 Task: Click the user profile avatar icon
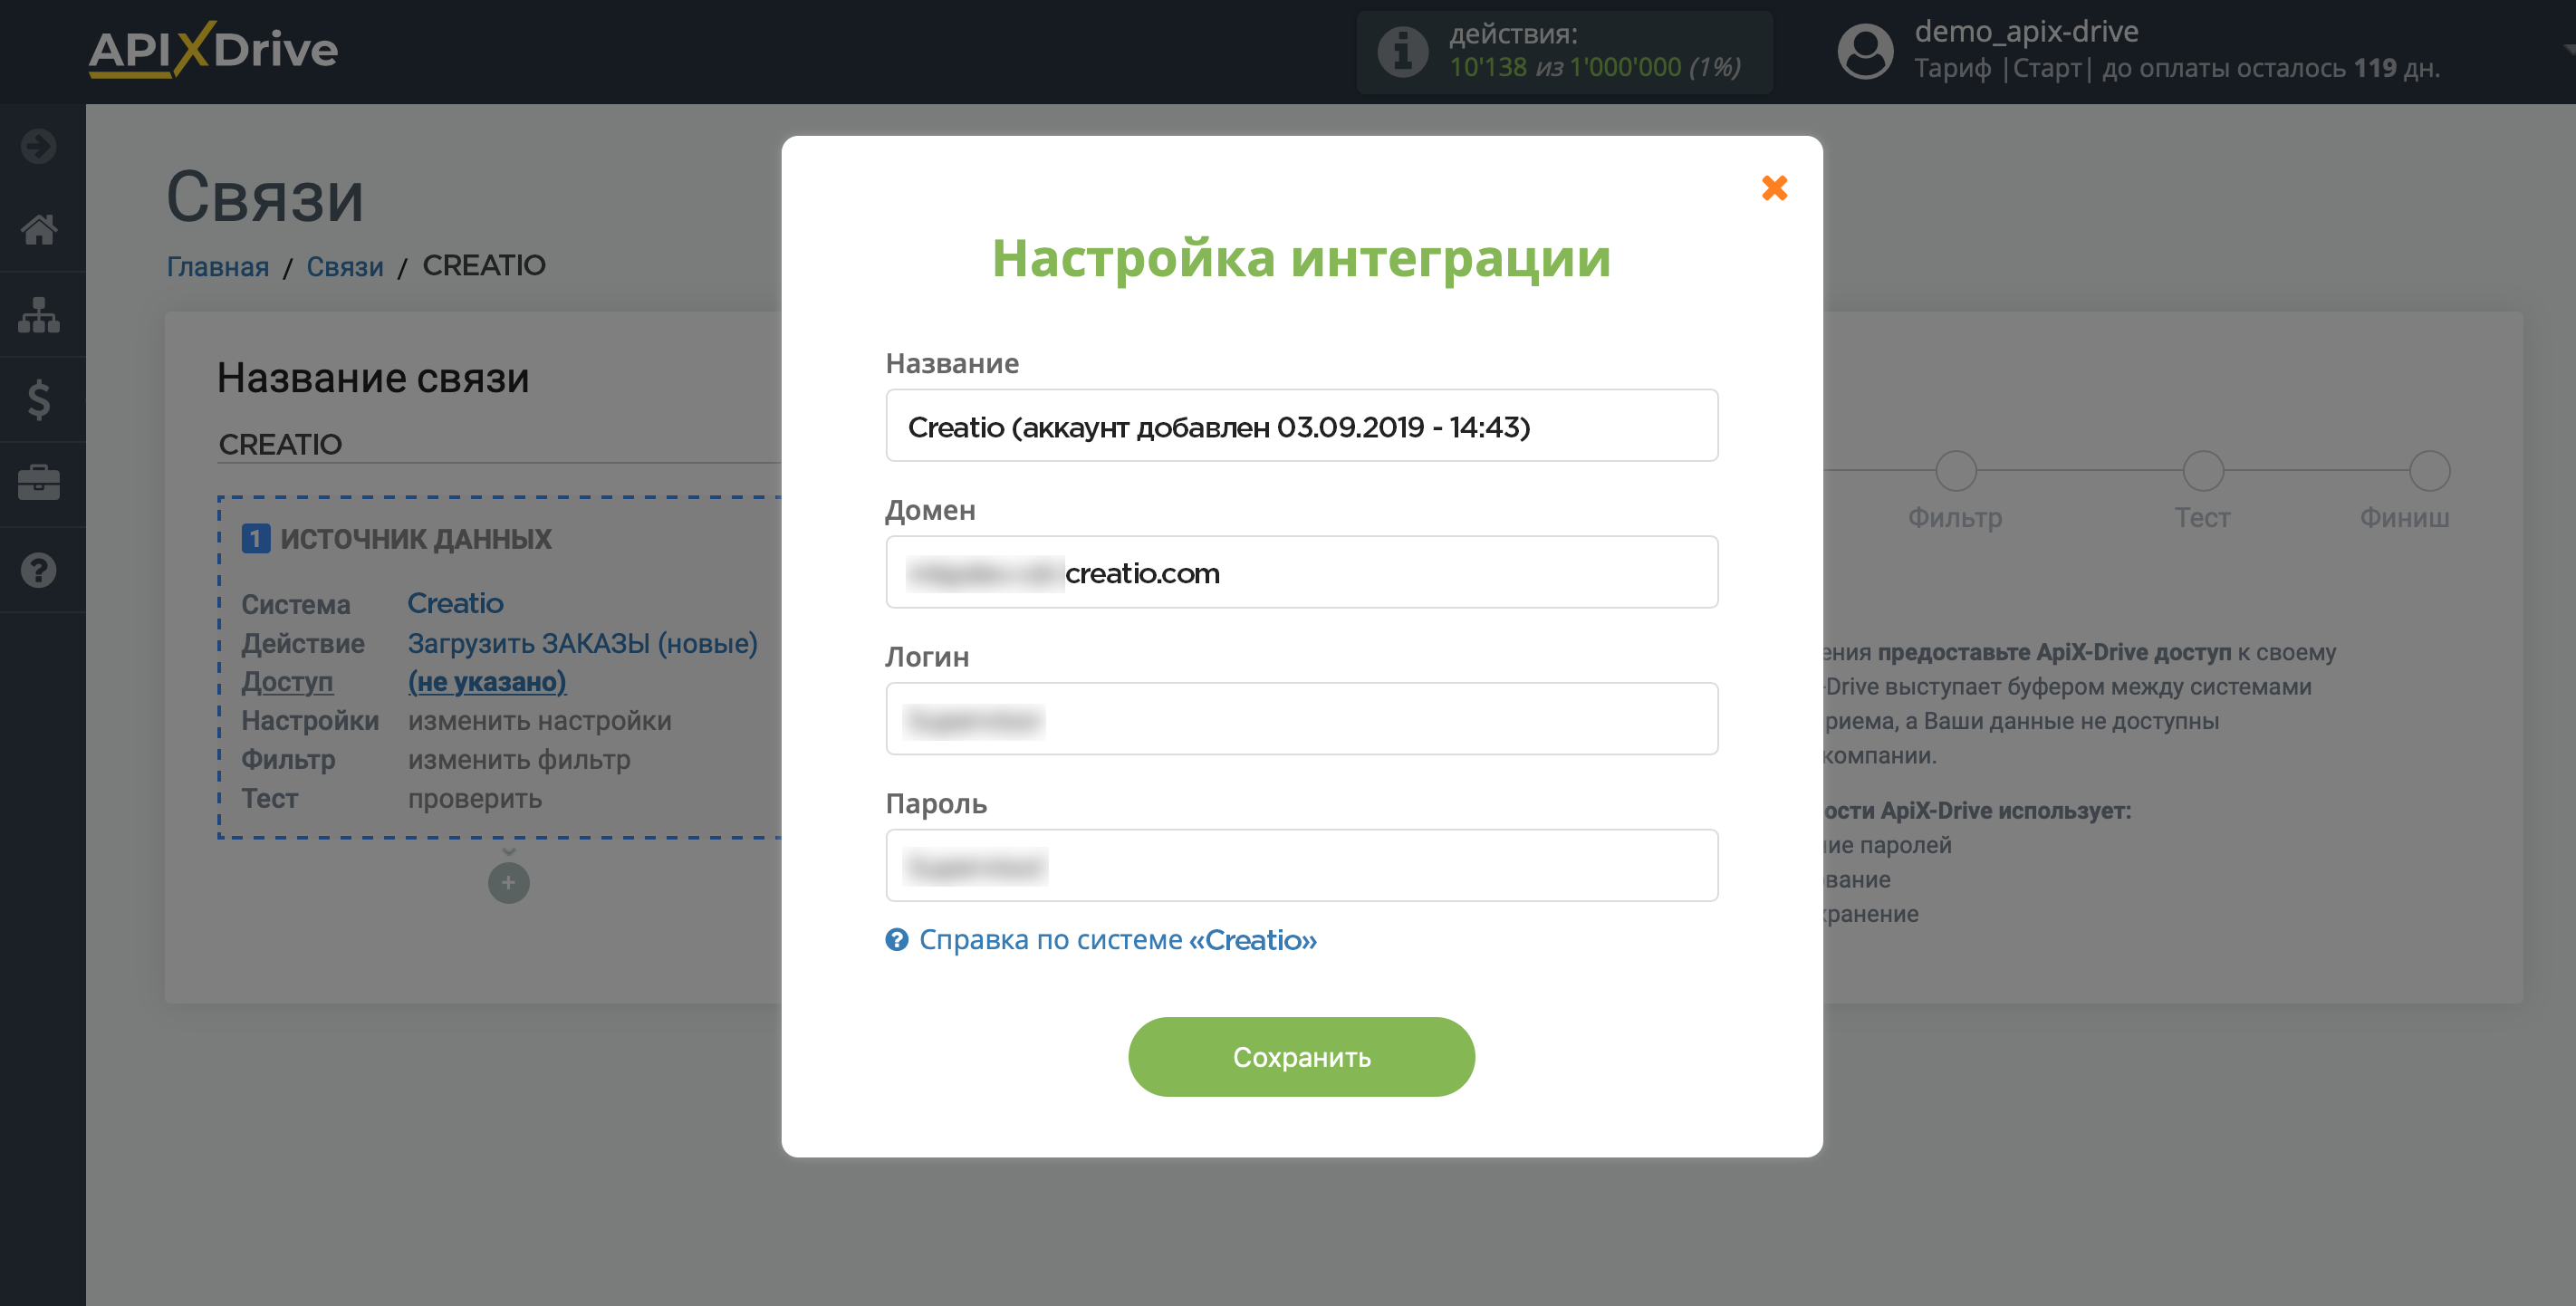tap(1865, 51)
